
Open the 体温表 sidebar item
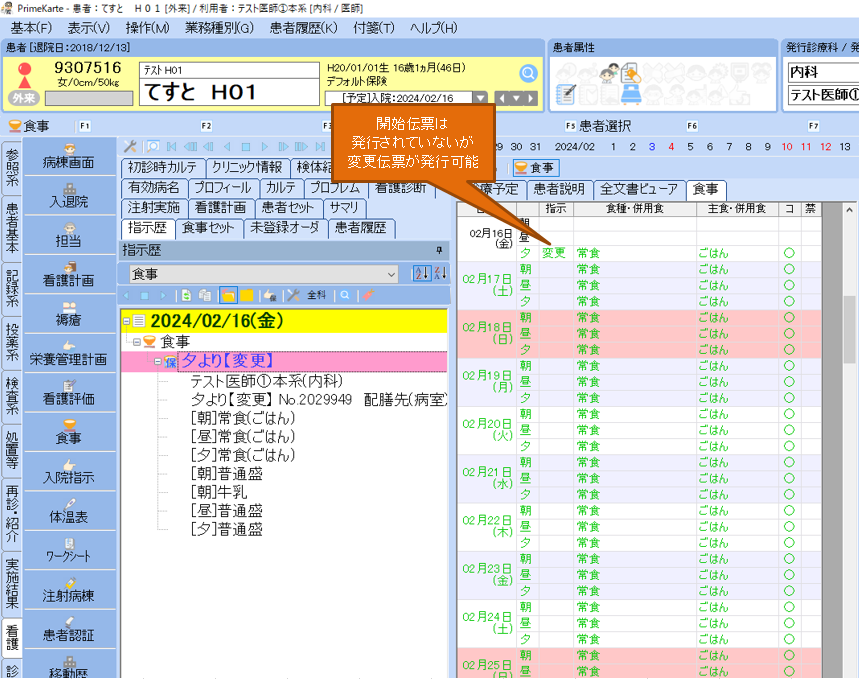tap(69, 512)
